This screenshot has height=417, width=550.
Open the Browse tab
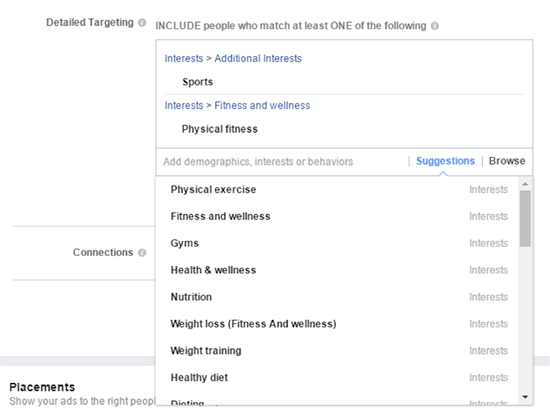[507, 161]
